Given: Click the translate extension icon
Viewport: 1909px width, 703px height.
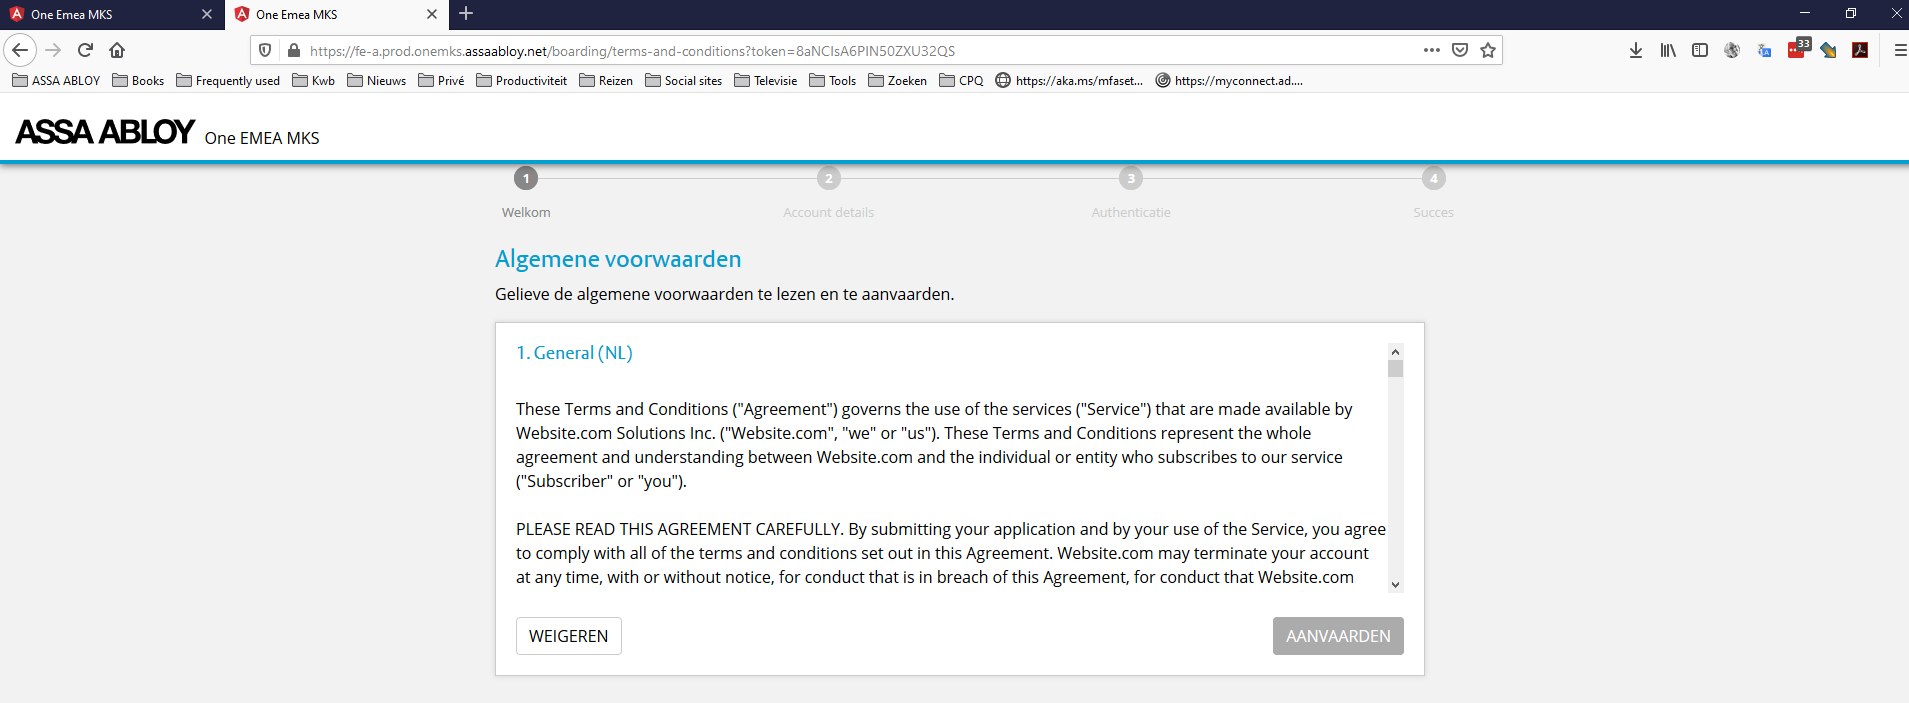Looking at the screenshot, I should click(1764, 50).
